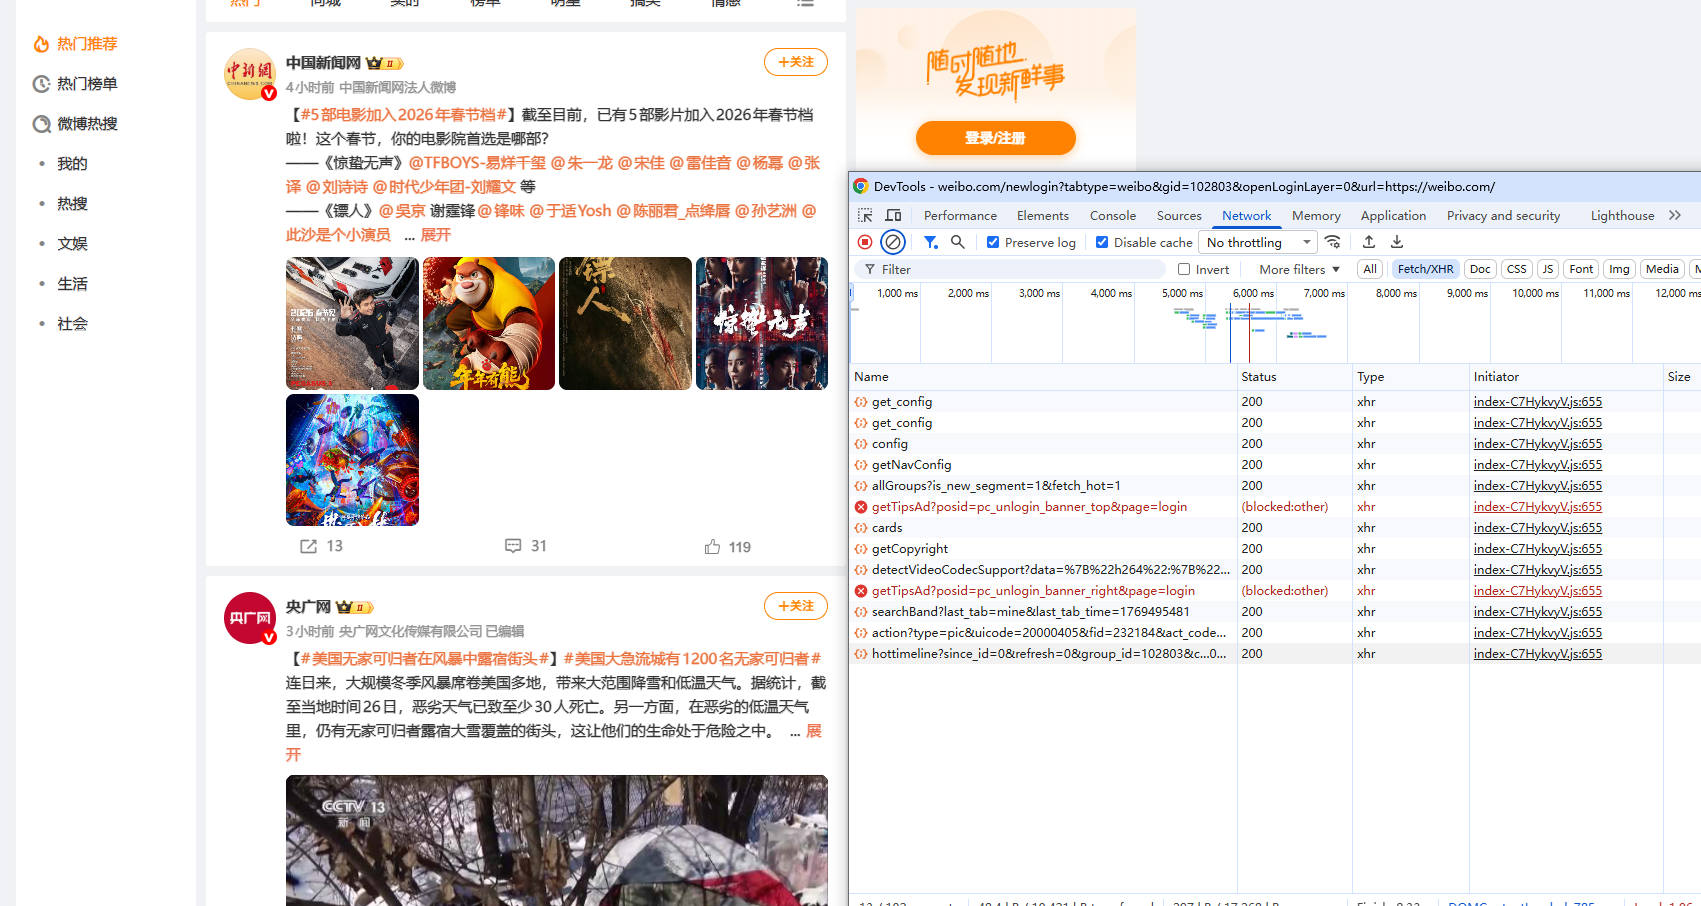1701x906 pixels.
Task: Import HAR file using upload icon
Action: (1369, 241)
